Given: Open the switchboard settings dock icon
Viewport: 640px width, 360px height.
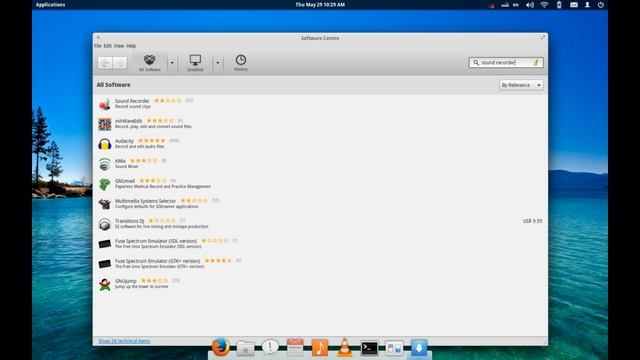Looking at the screenshot, I should pos(394,348).
